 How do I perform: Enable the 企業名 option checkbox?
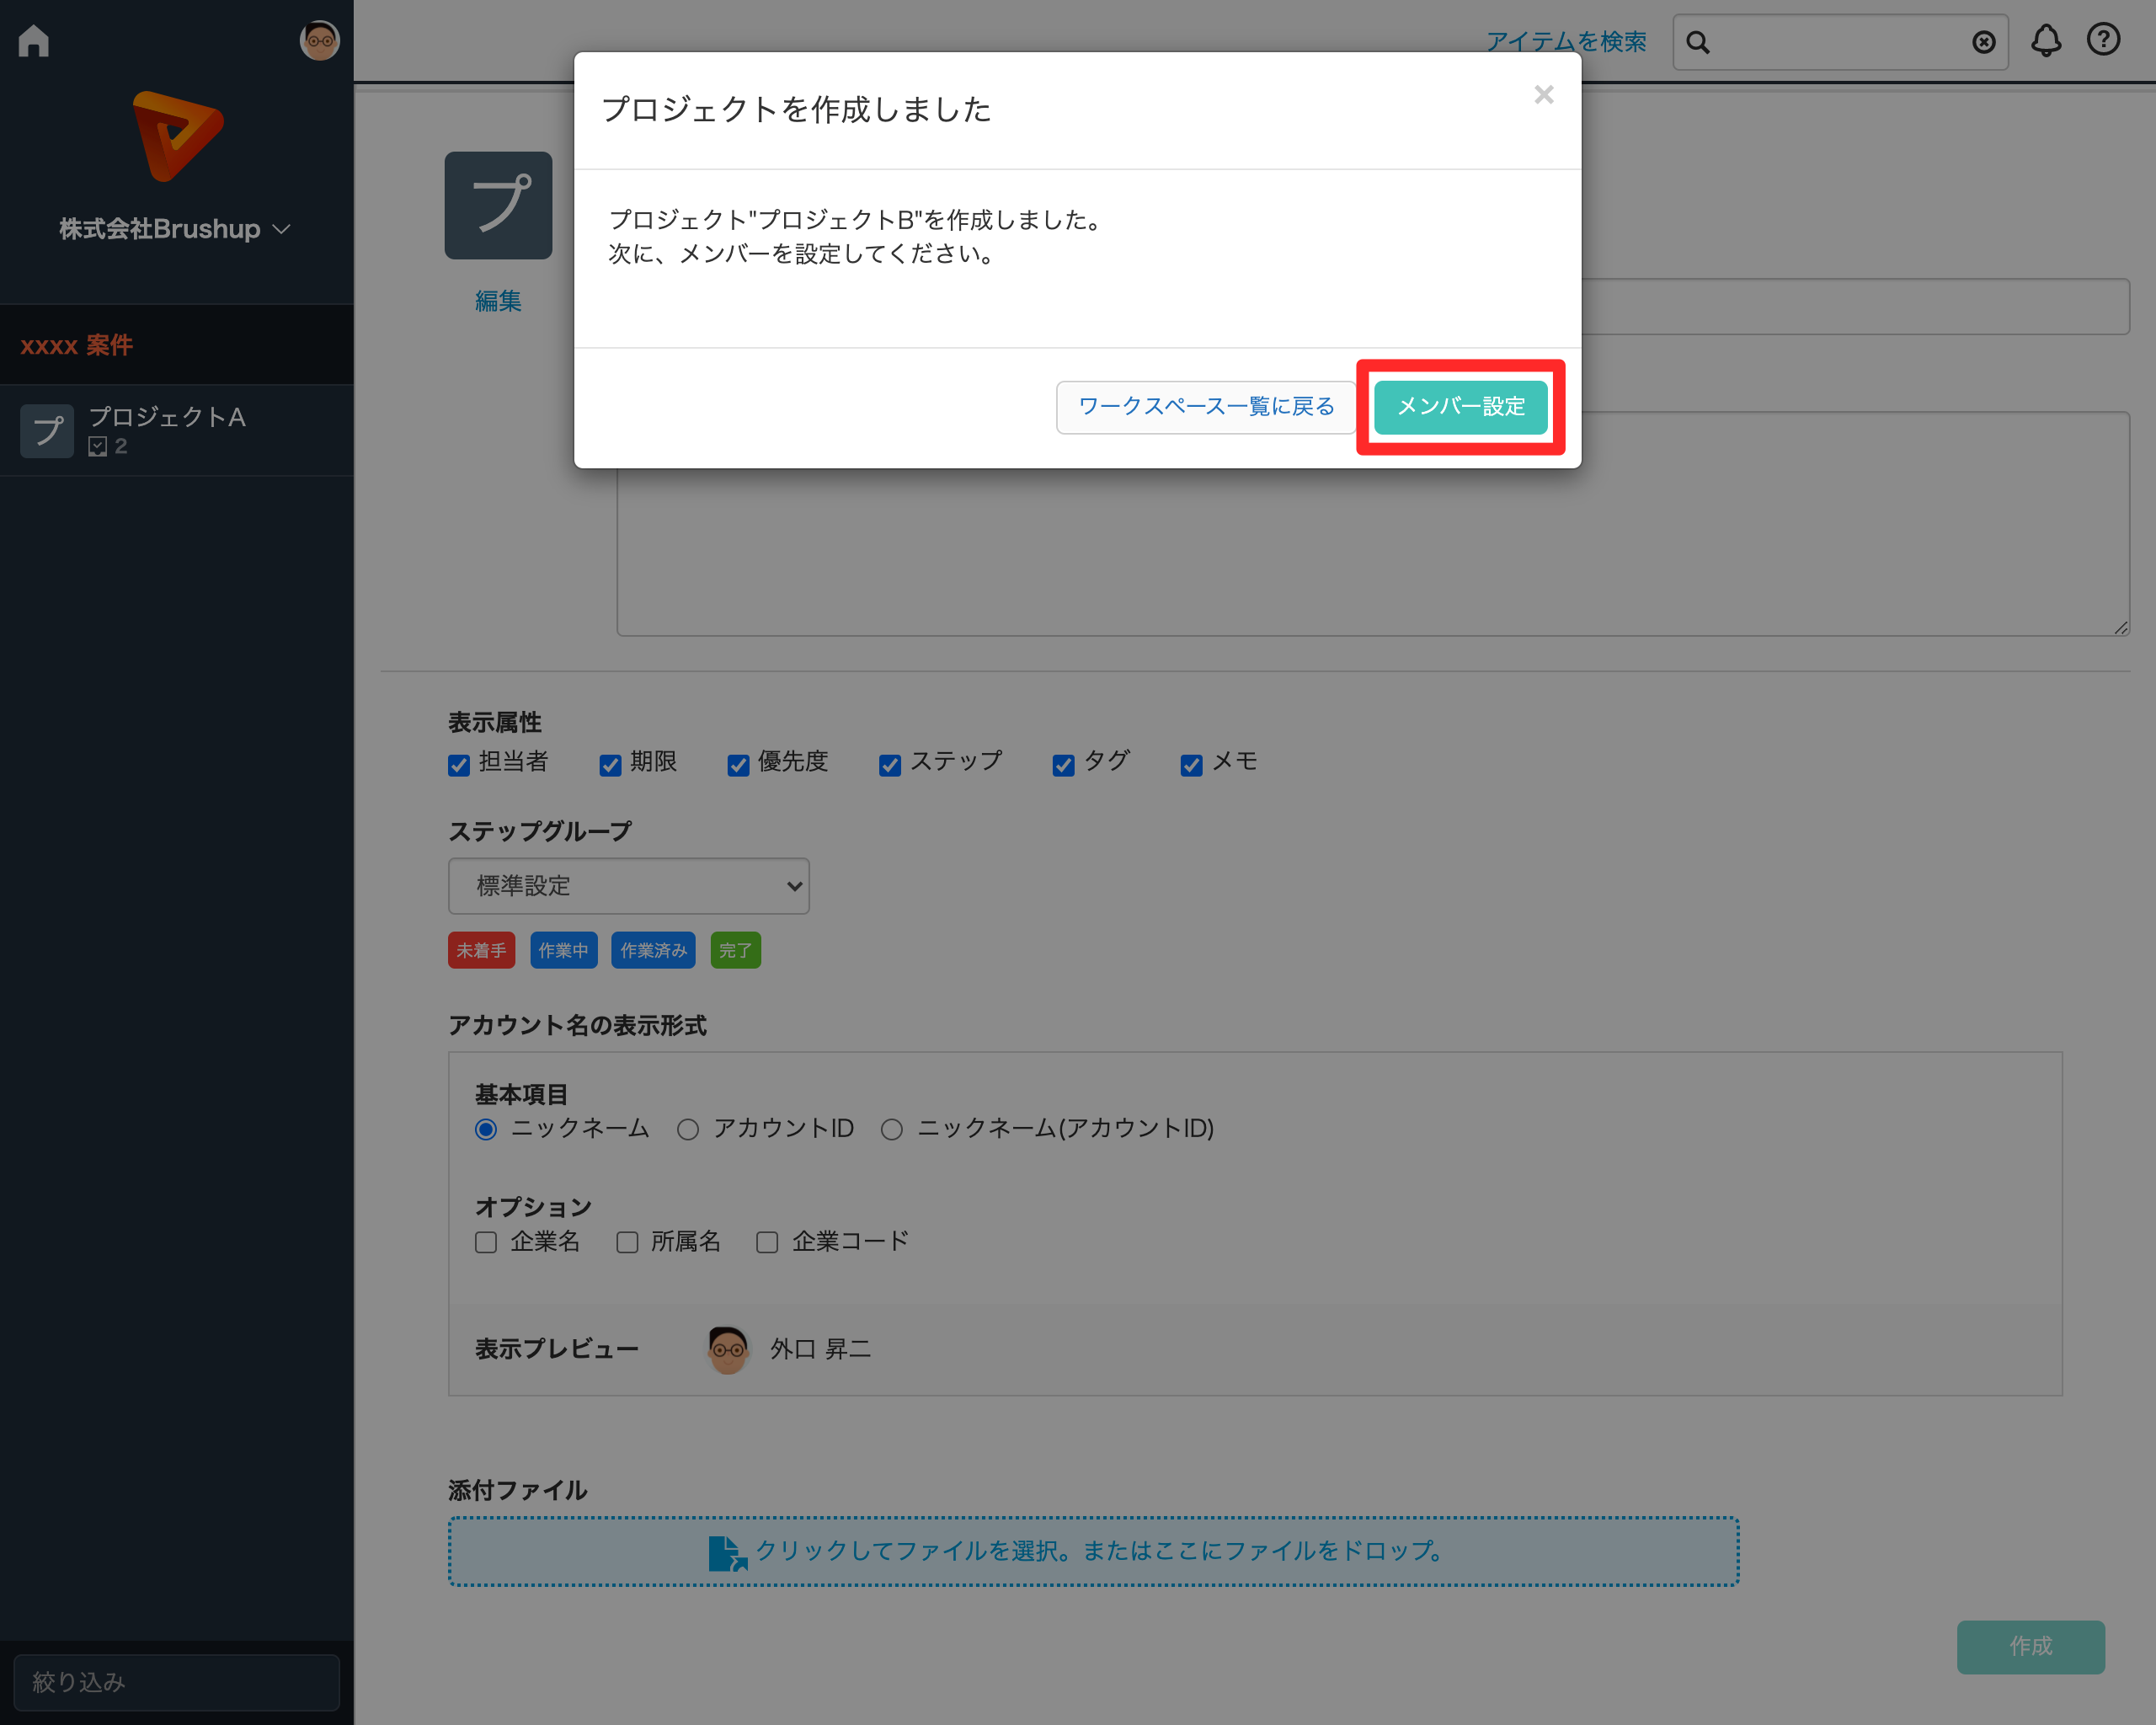pos(486,1242)
